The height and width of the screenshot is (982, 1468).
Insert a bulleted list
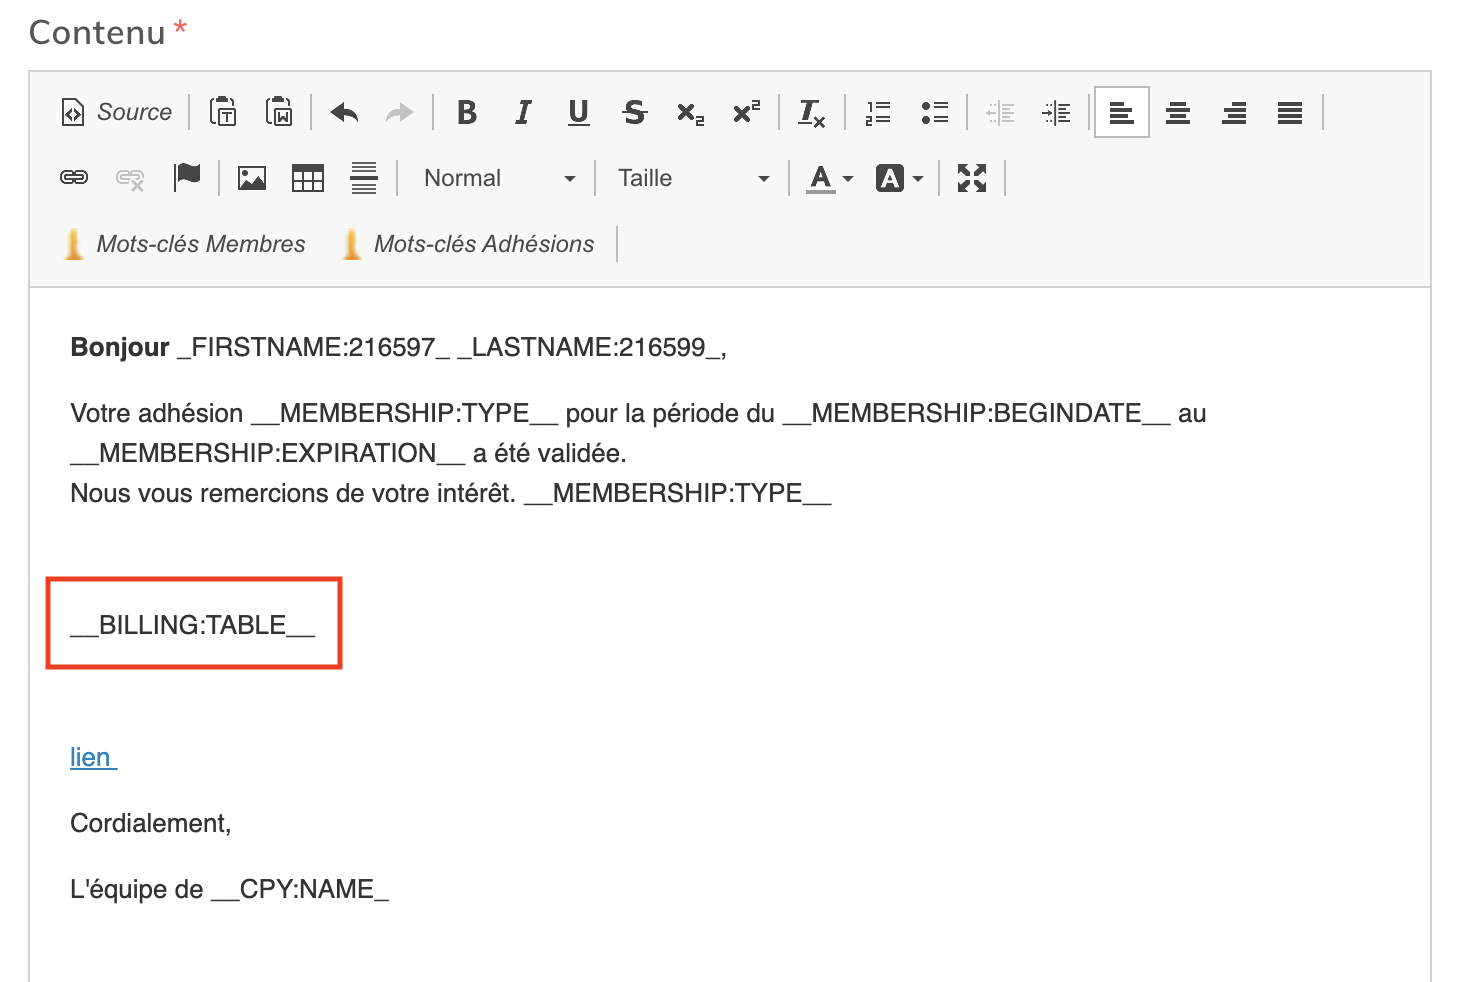tap(934, 113)
